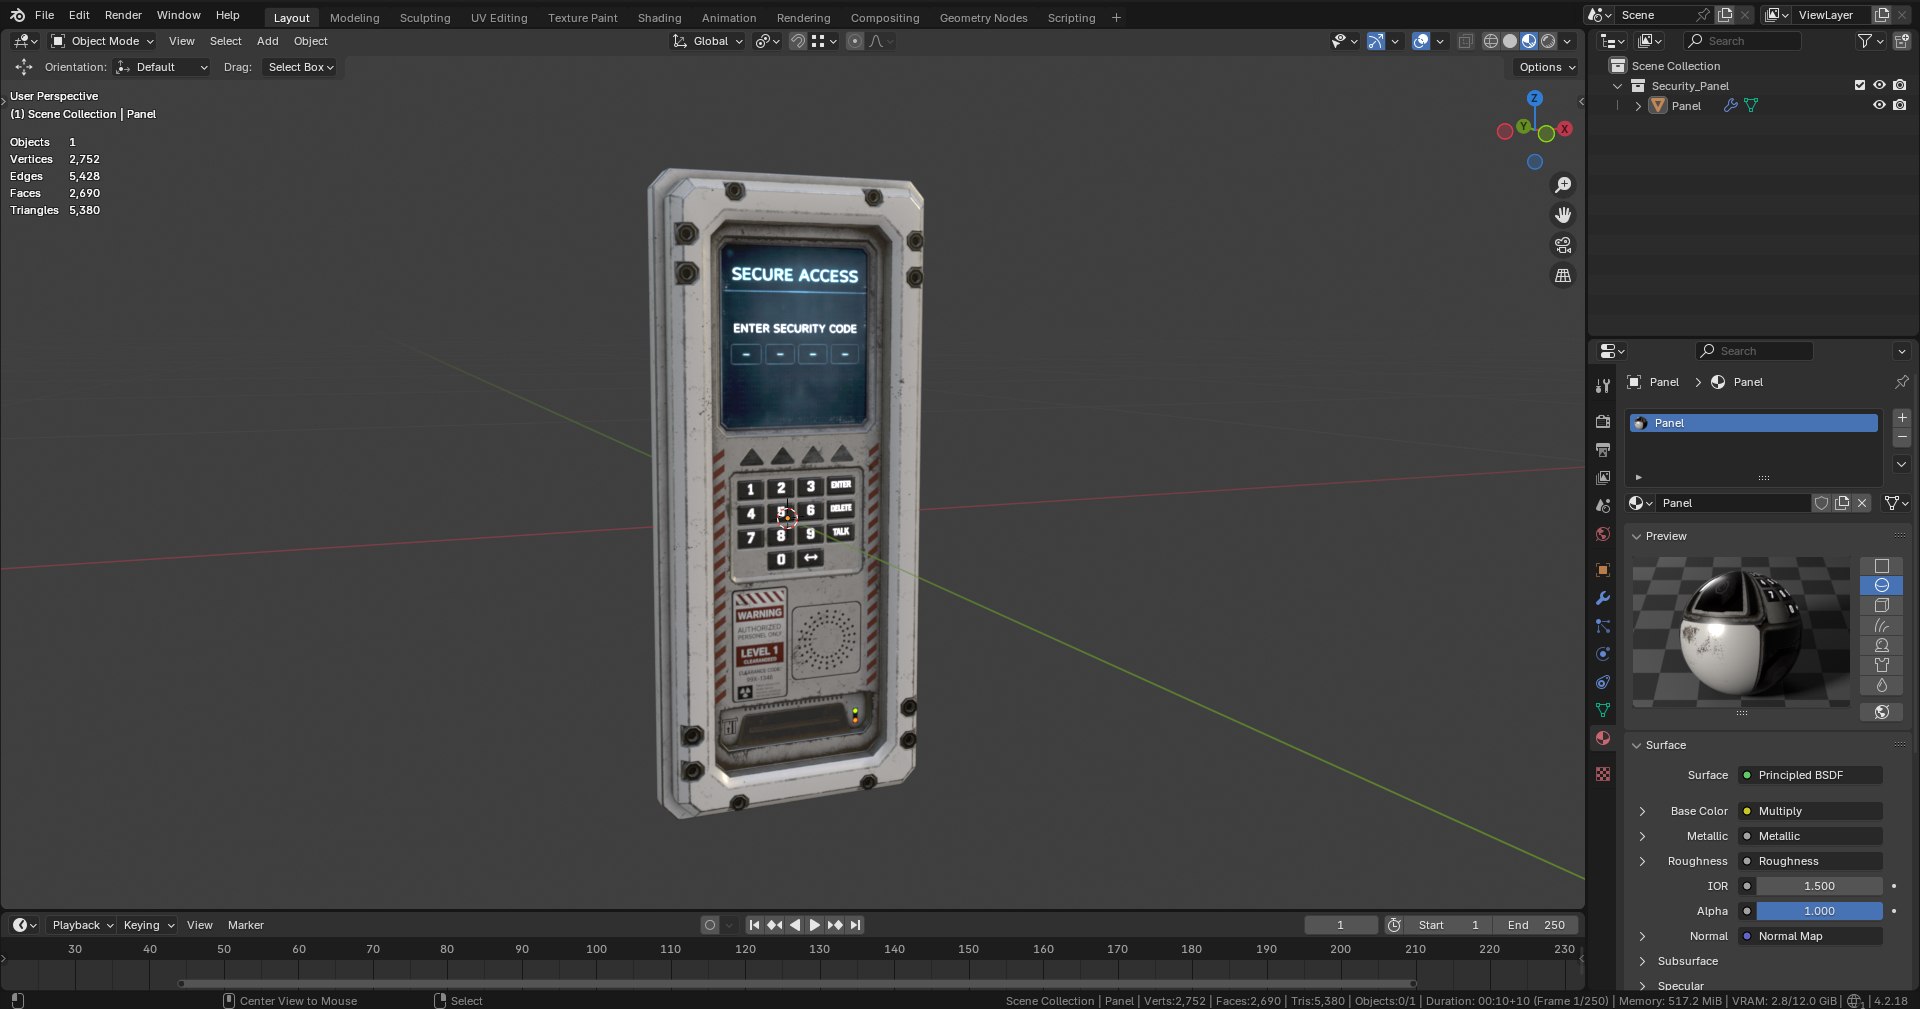Switch to Solid viewport shading

pos(1510,41)
